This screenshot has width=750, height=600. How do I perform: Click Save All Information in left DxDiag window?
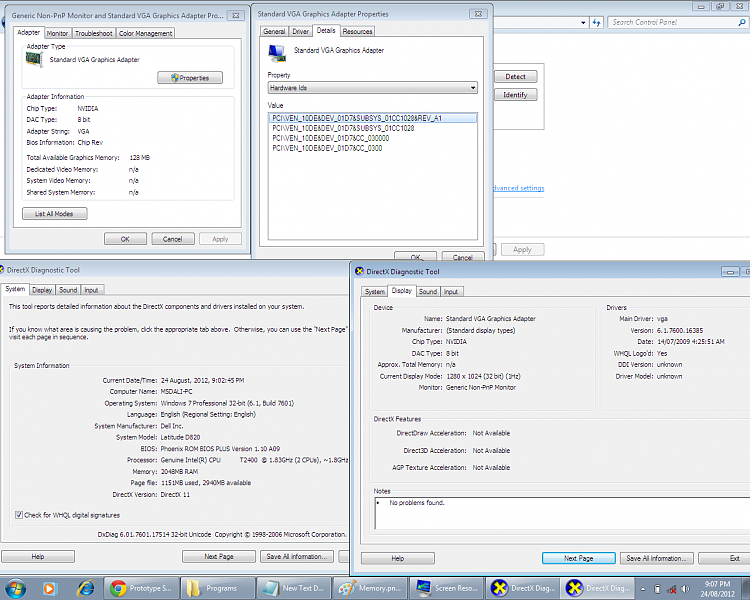point(297,556)
